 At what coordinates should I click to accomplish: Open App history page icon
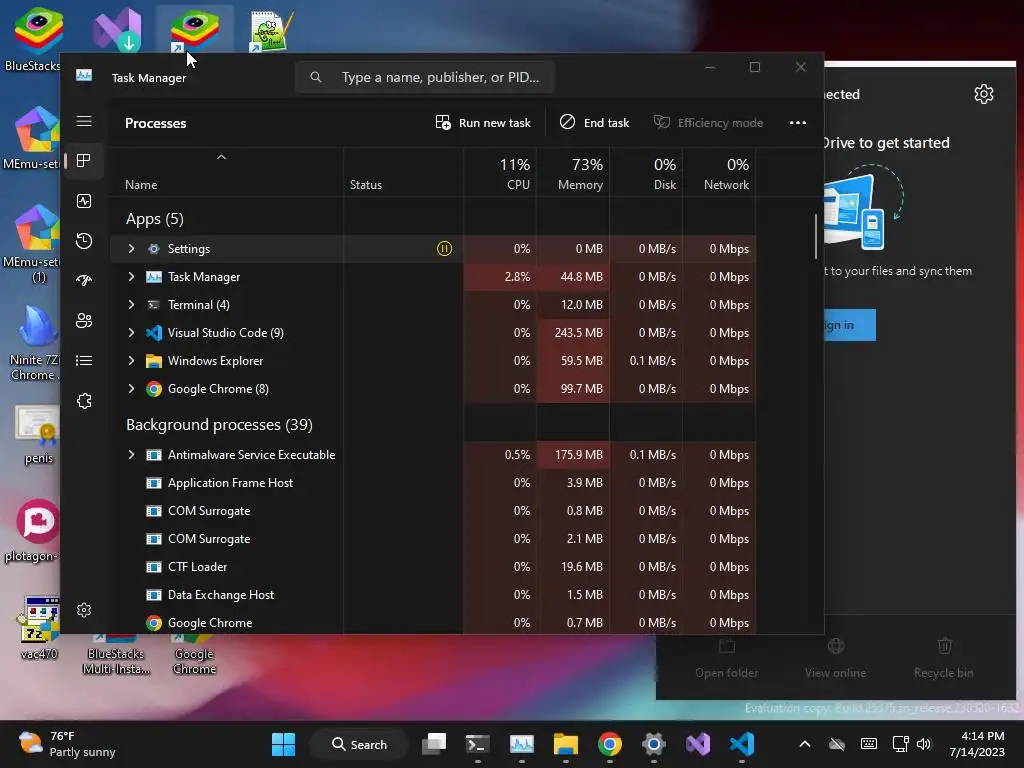(x=84, y=241)
